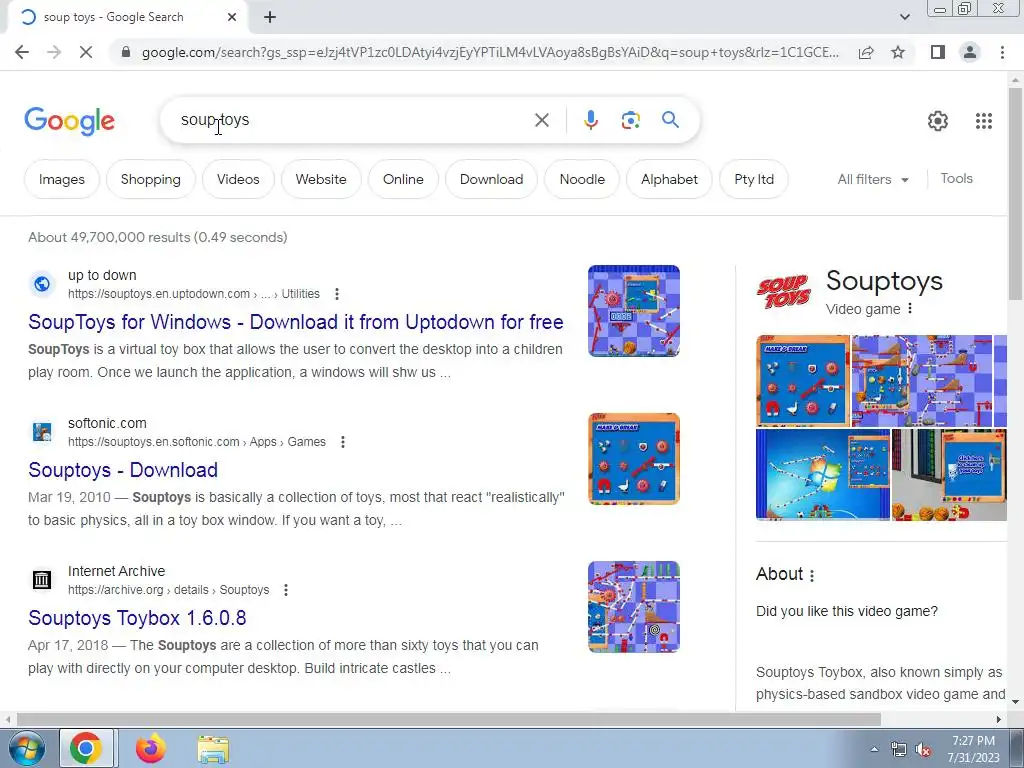
Task: Open Chrome profile avatar
Action: click(x=970, y=52)
